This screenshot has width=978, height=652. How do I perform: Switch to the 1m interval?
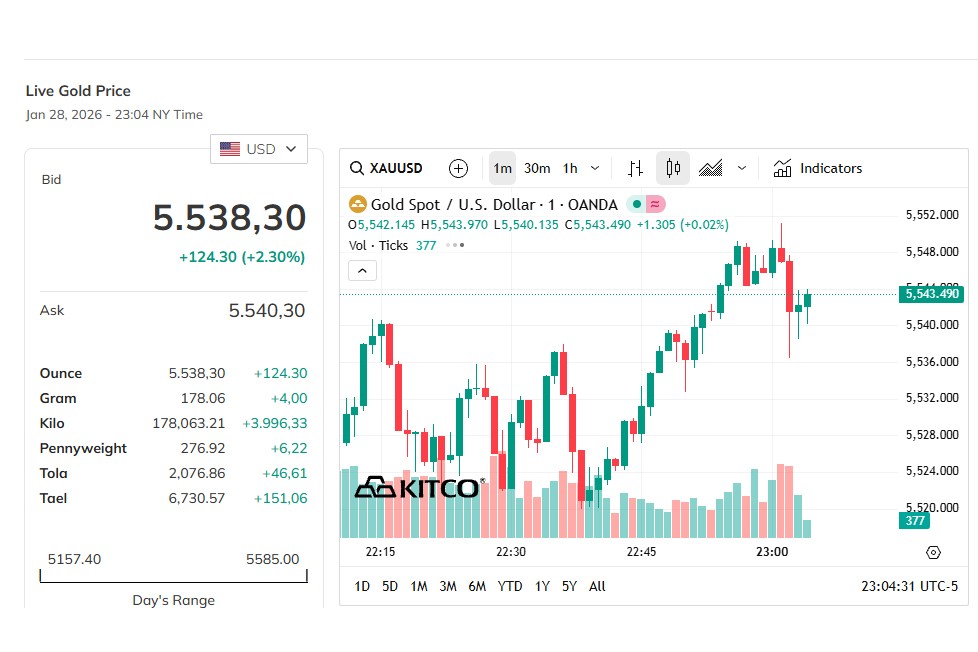[x=502, y=168]
